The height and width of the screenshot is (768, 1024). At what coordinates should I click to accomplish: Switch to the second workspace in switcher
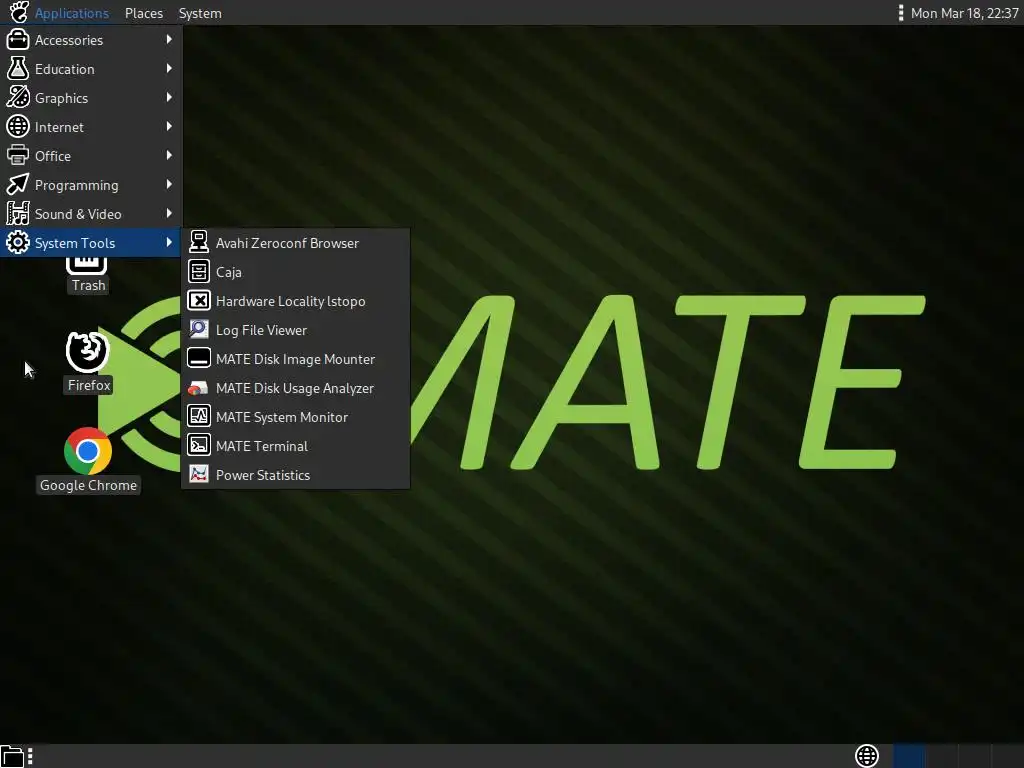pos(942,756)
